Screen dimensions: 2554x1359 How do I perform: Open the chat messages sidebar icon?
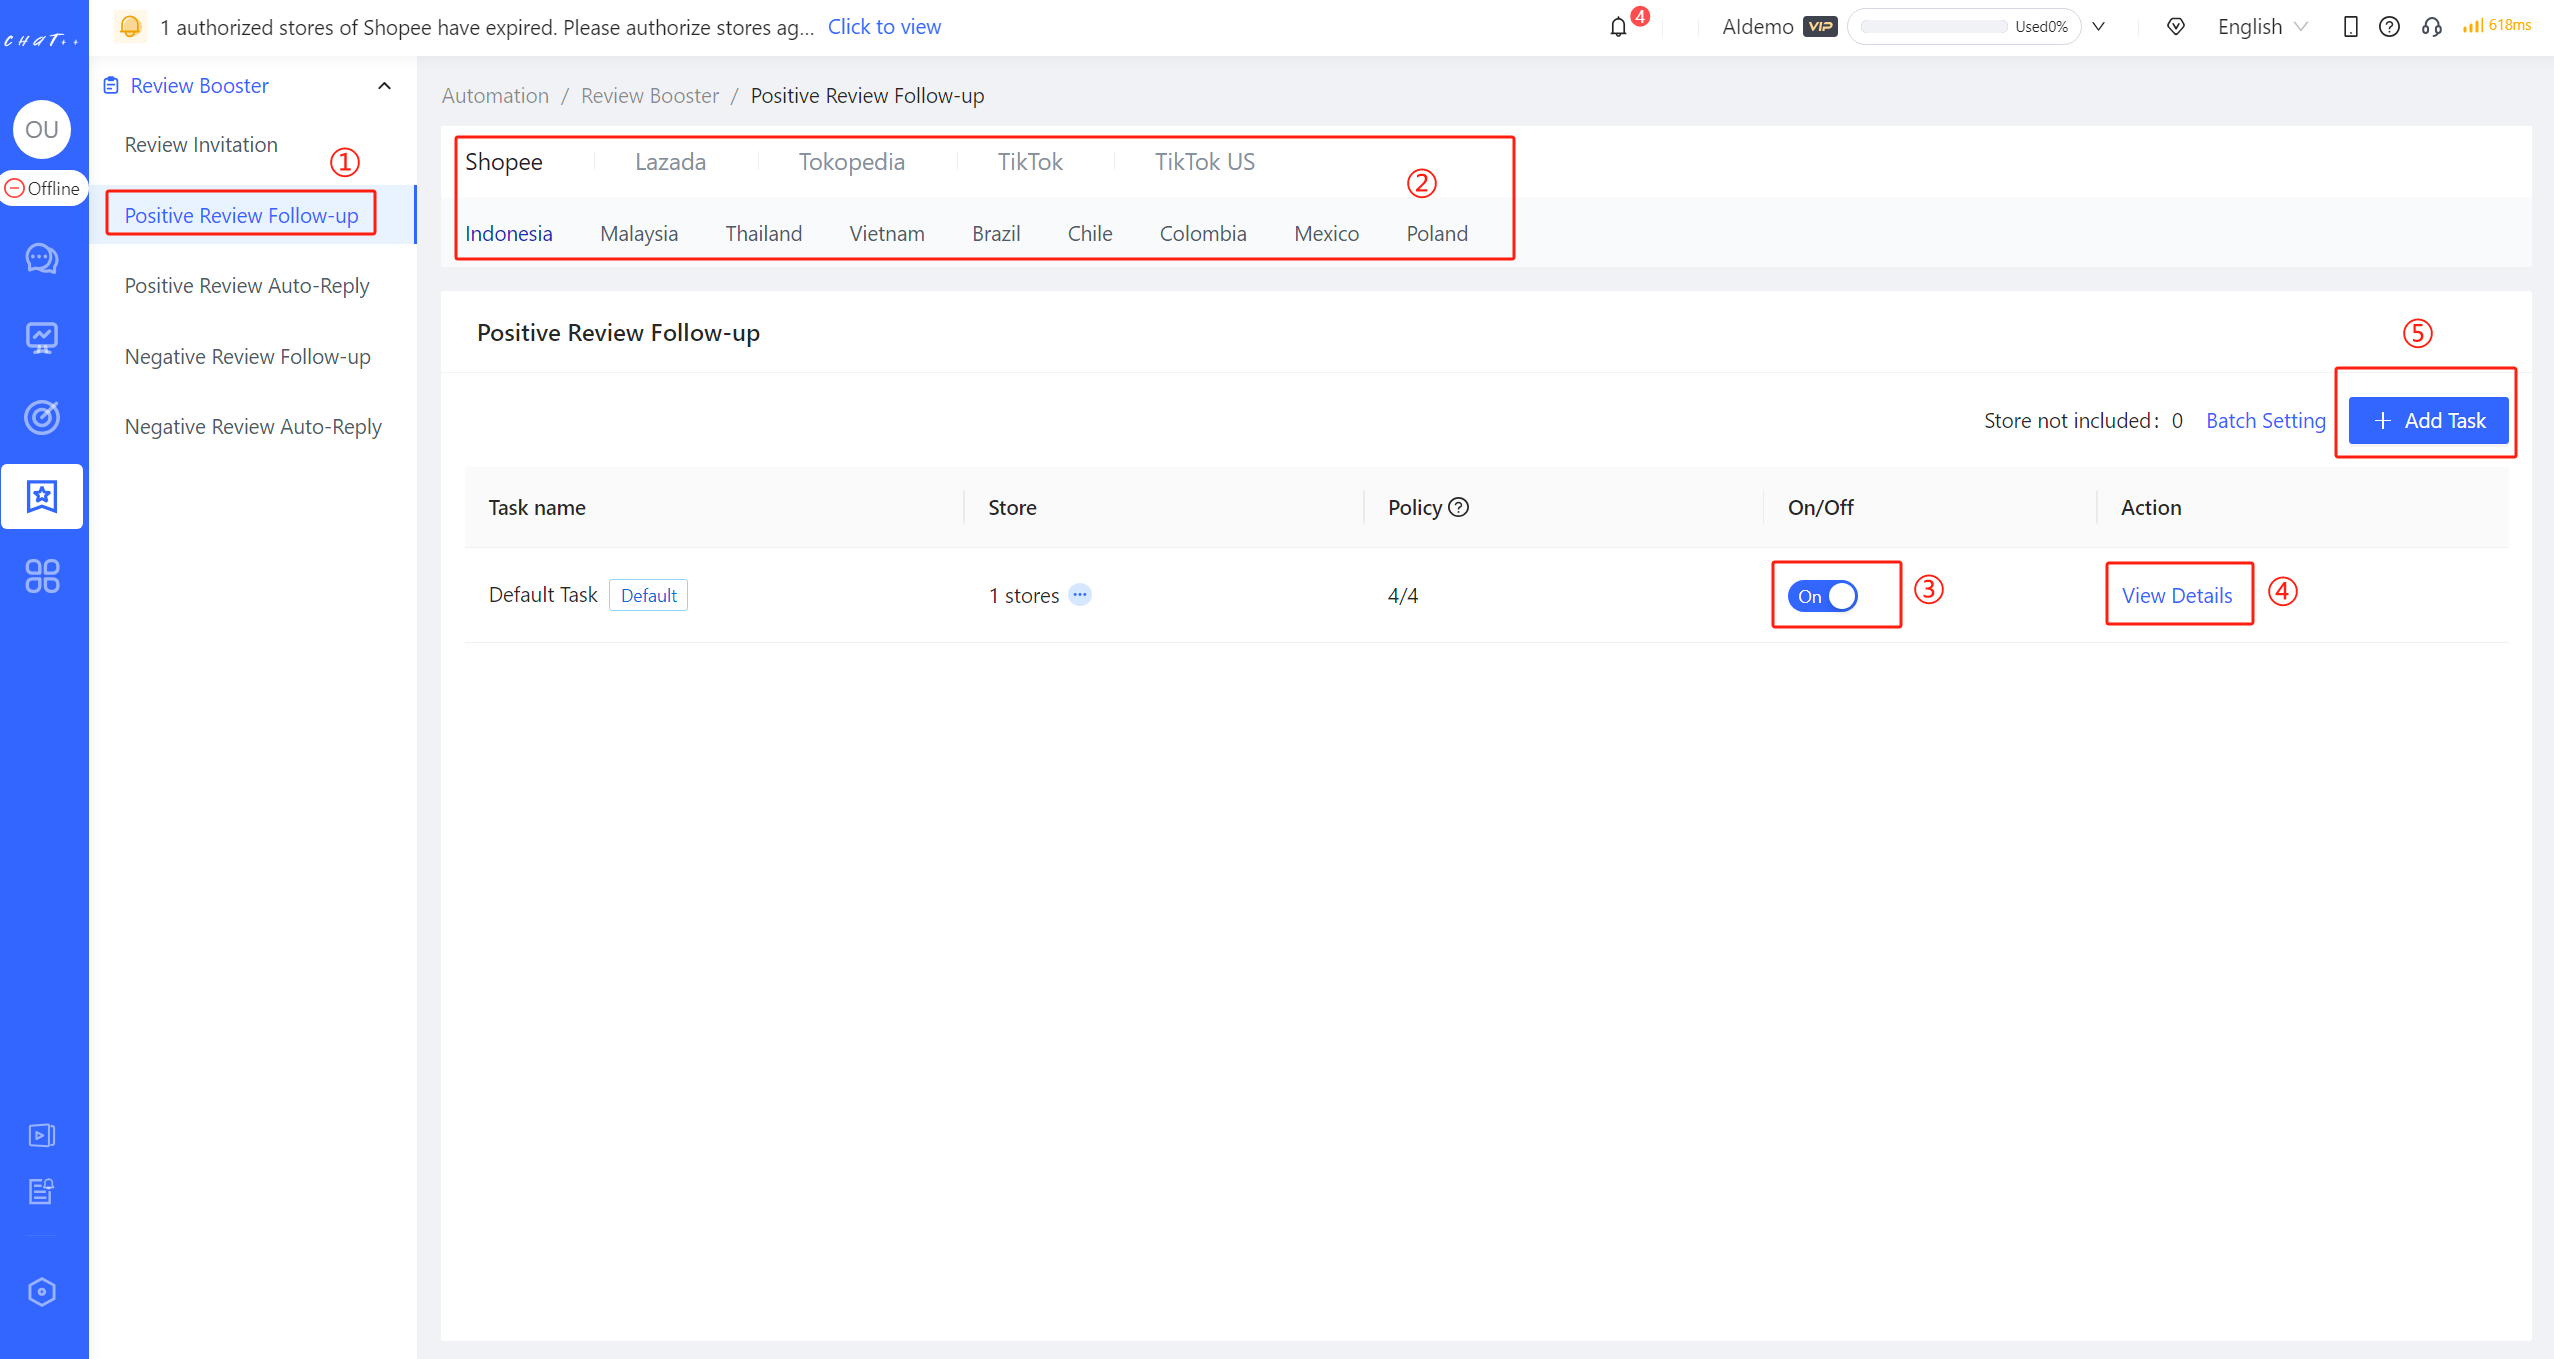[42, 259]
